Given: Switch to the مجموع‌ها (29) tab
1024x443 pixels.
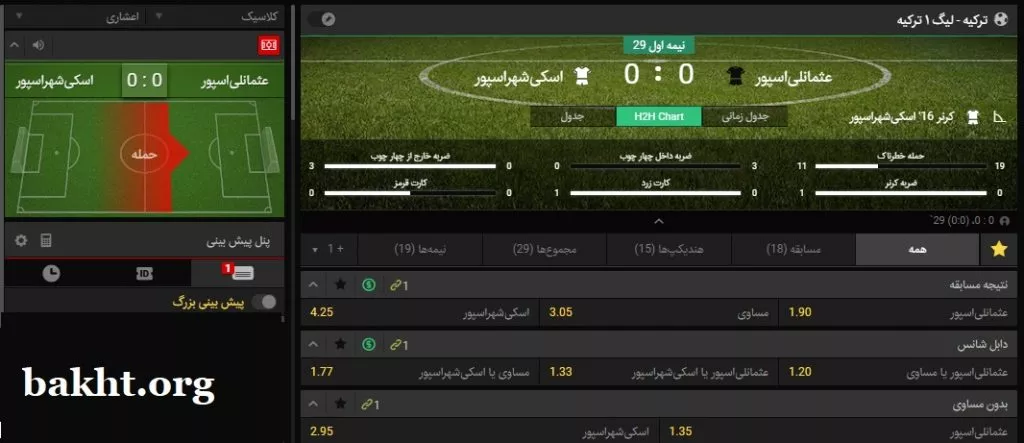Looking at the screenshot, I should [x=545, y=249].
